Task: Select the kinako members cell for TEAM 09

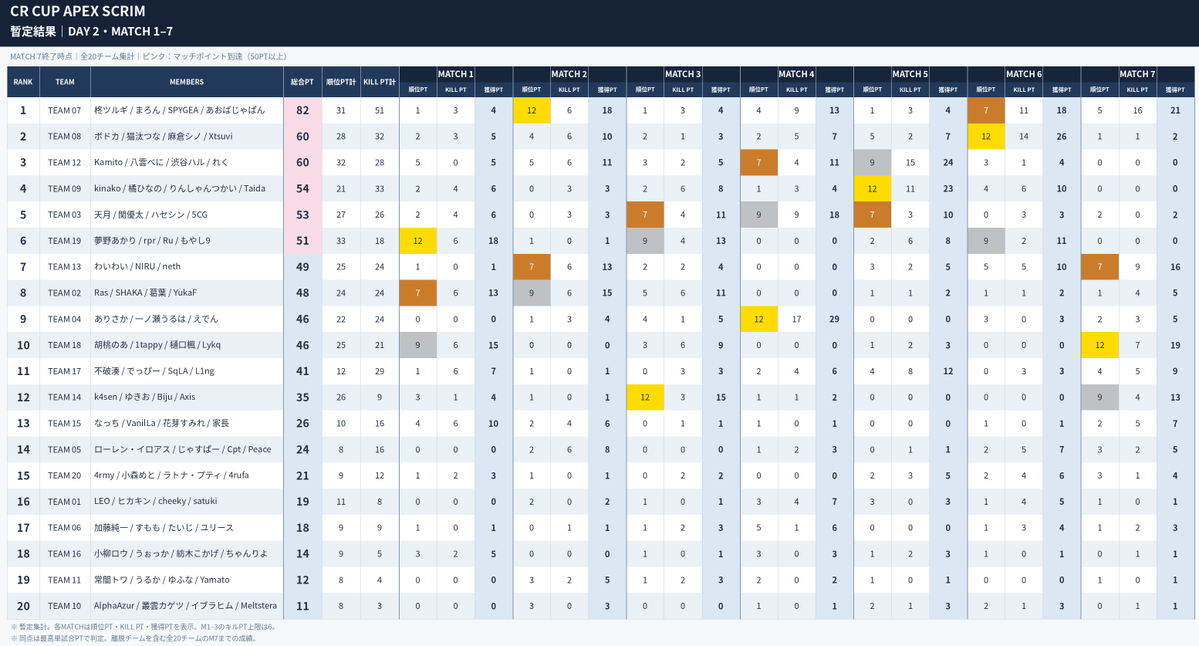Action: click(187, 188)
